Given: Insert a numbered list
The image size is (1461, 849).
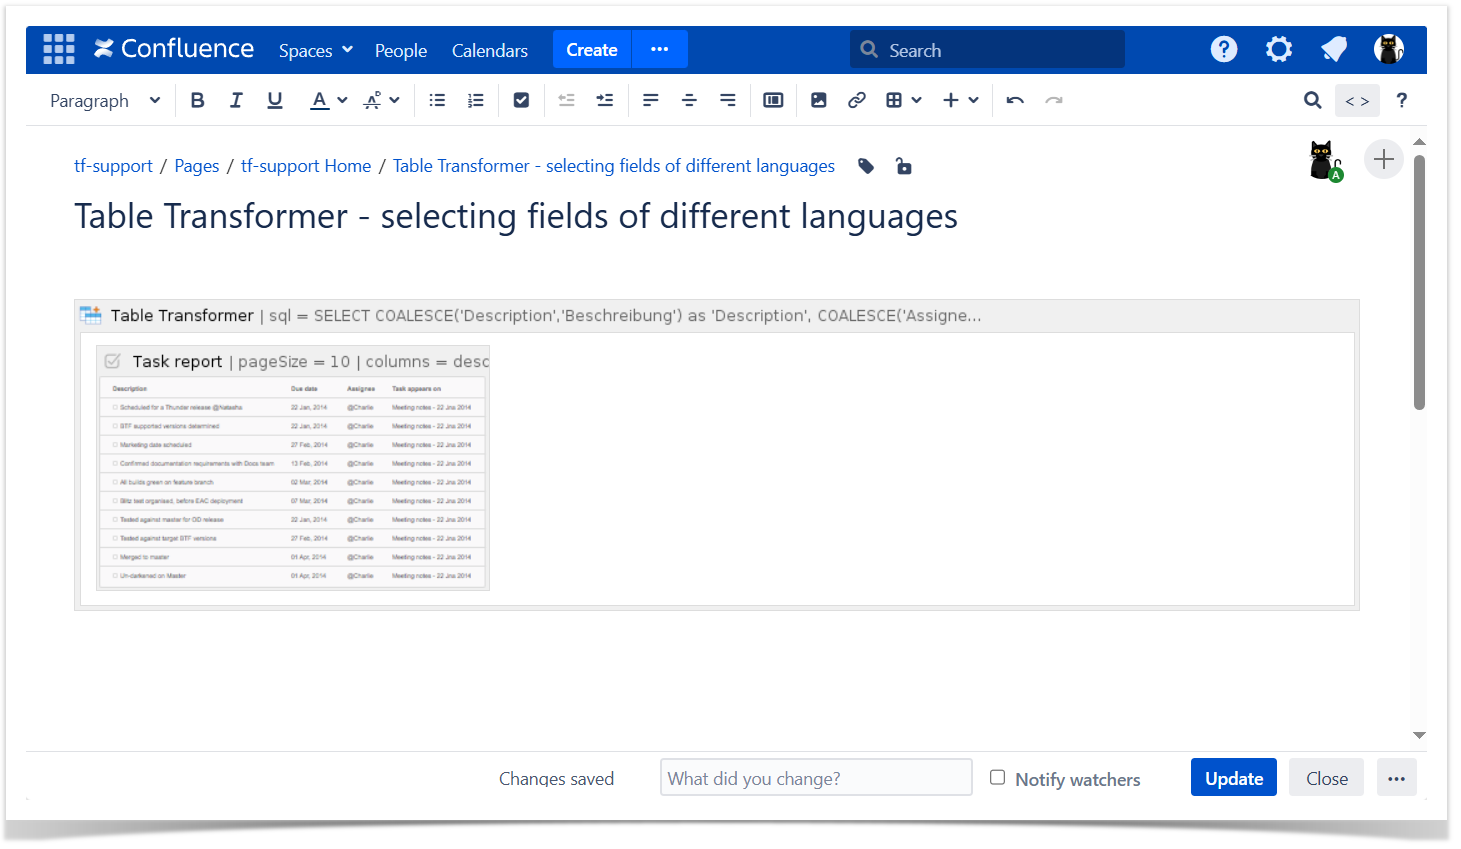Looking at the screenshot, I should 476,100.
